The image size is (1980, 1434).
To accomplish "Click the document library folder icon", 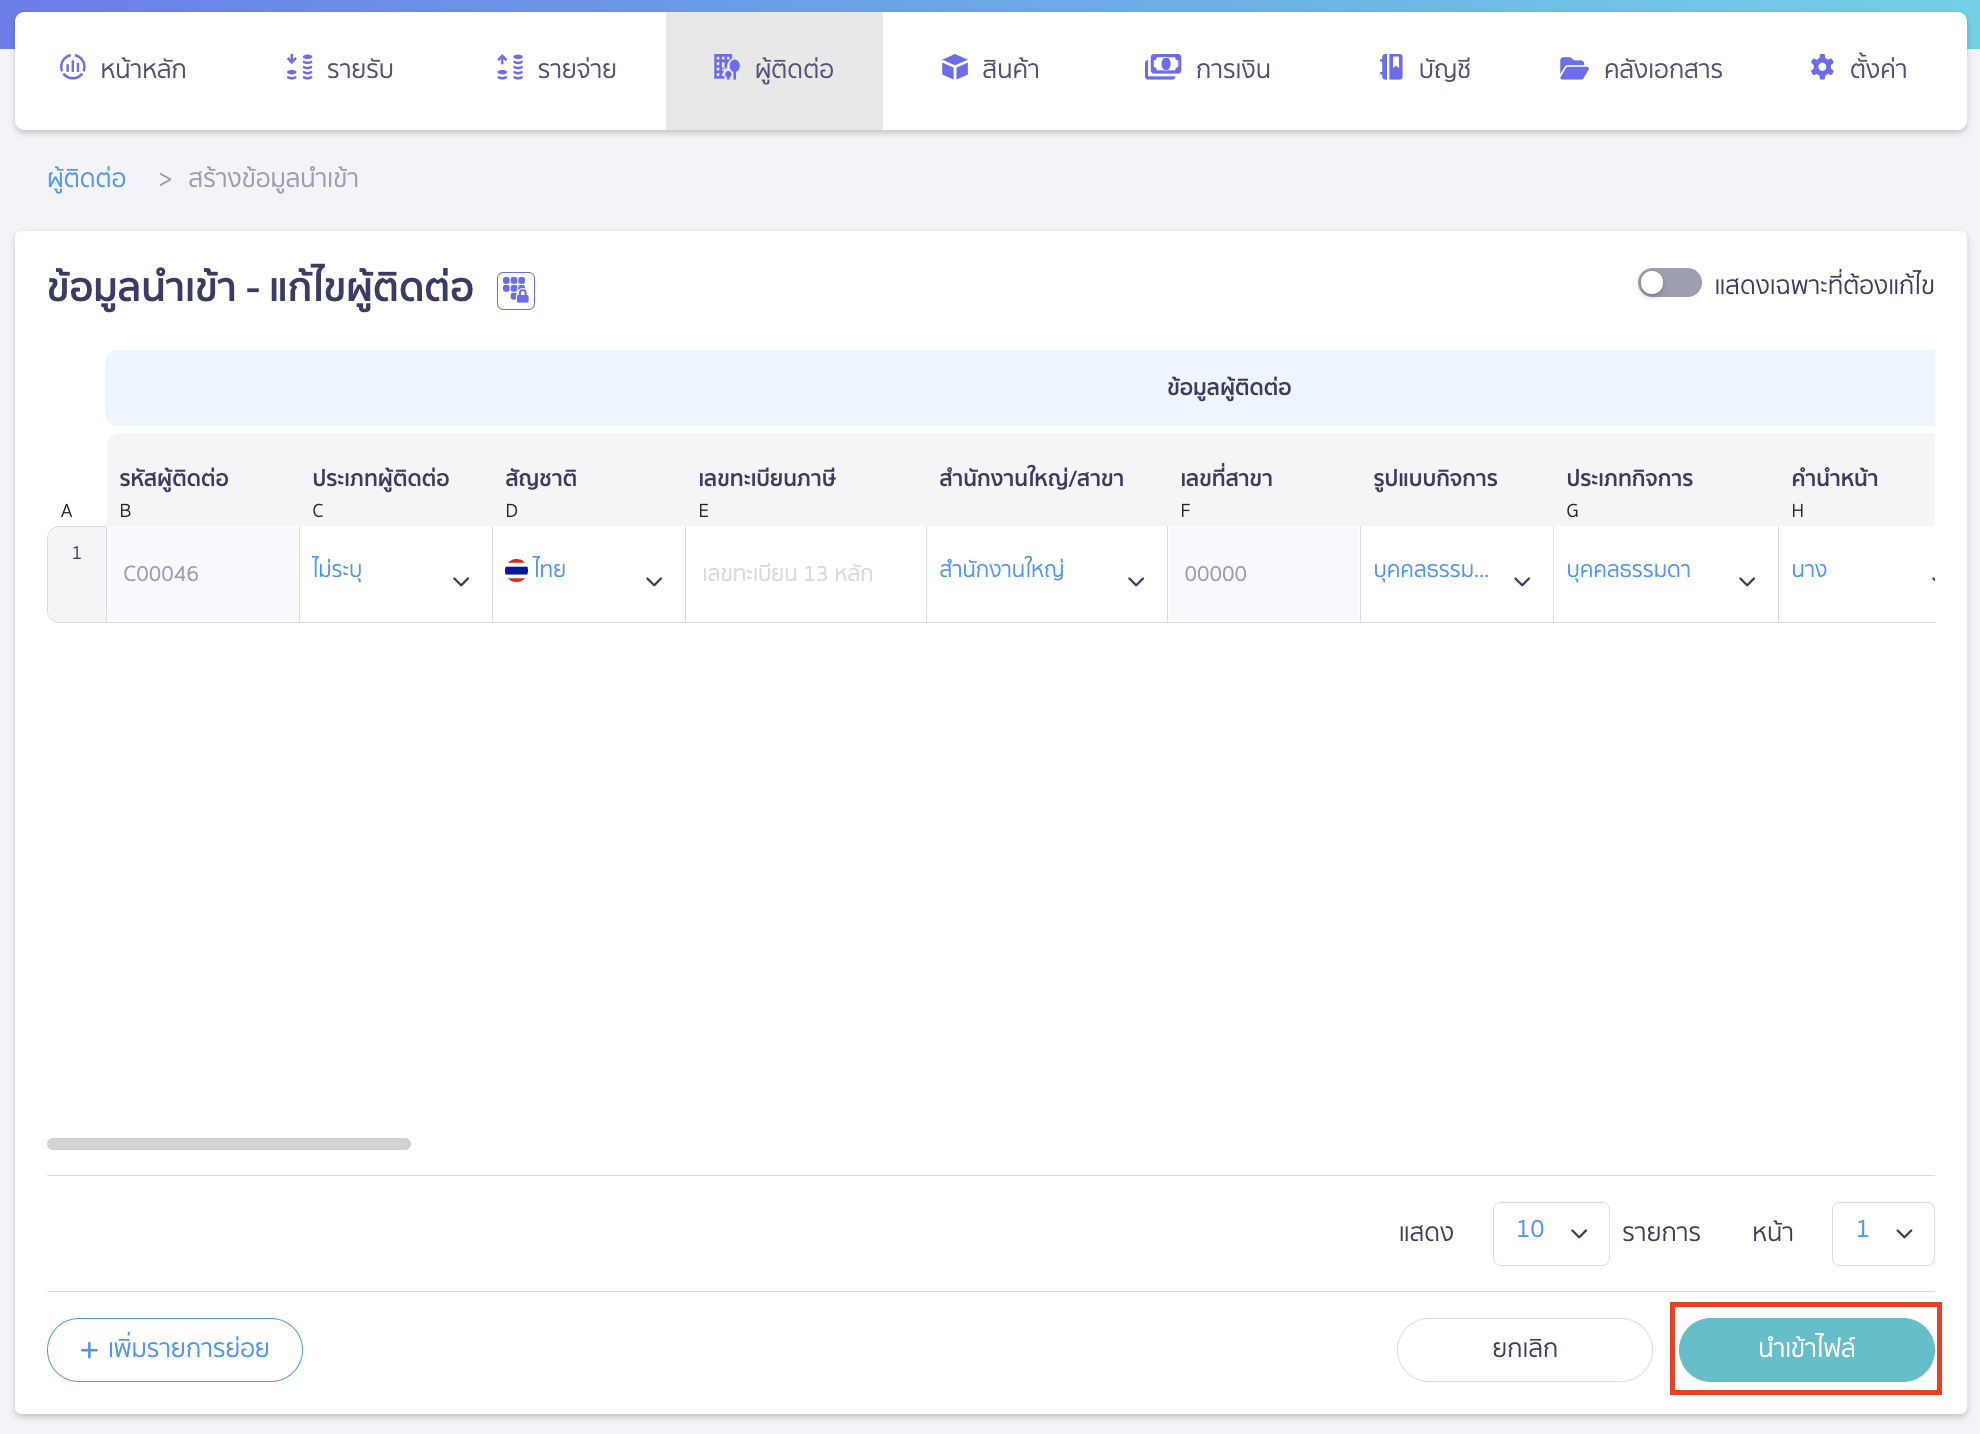I will point(1574,68).
